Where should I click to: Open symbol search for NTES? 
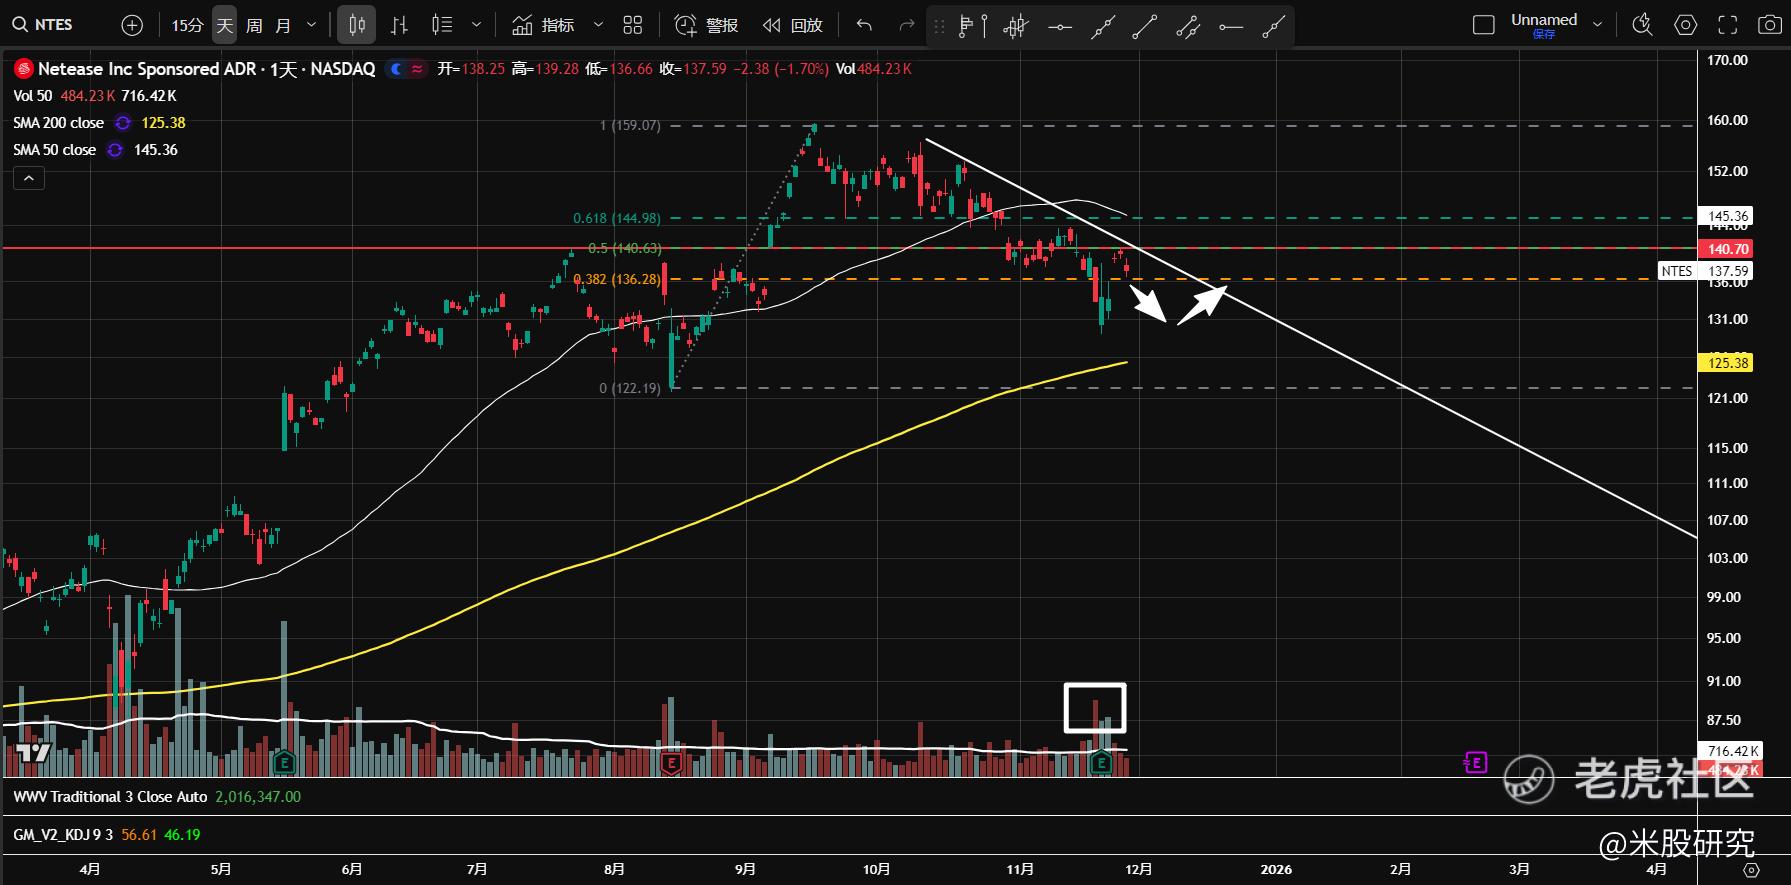pyautogui.click(x=43, y=25)
